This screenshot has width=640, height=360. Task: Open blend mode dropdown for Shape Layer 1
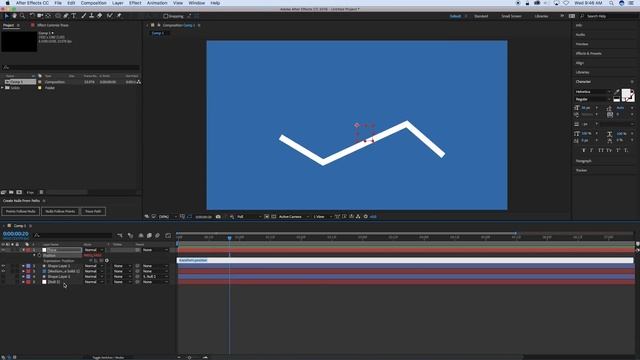point(94,266)
